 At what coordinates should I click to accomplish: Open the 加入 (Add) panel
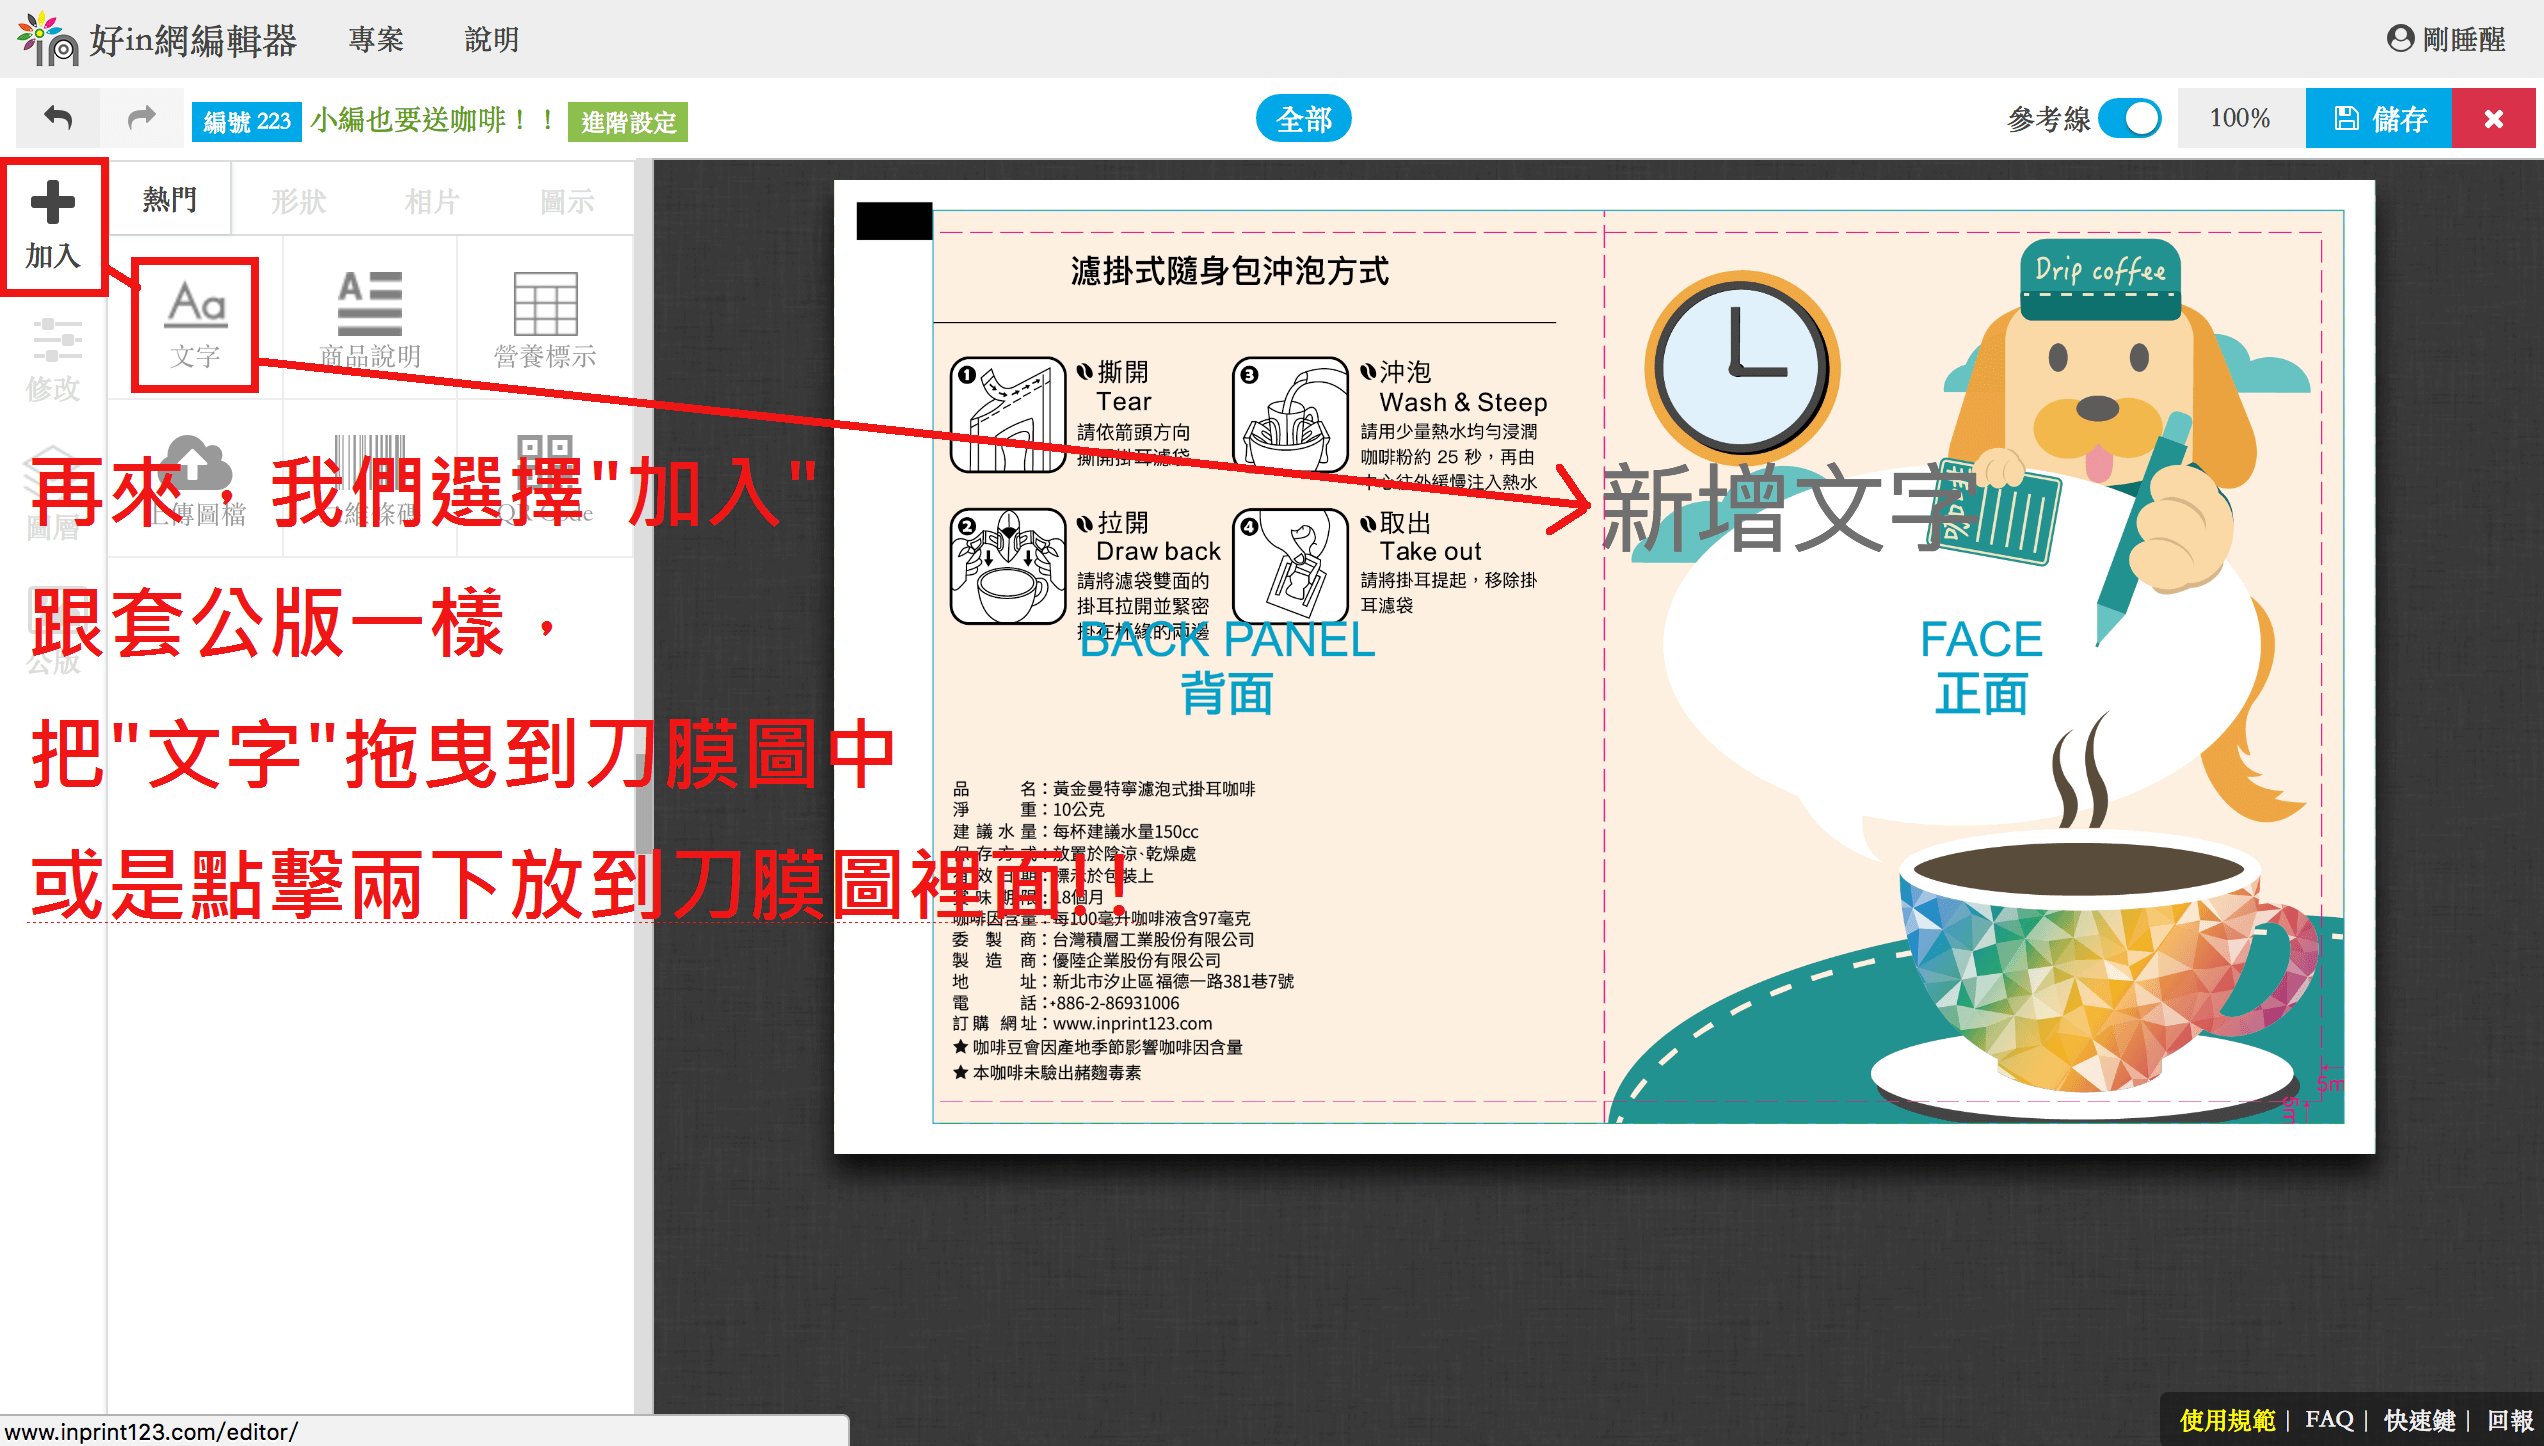tap(53, 226)
